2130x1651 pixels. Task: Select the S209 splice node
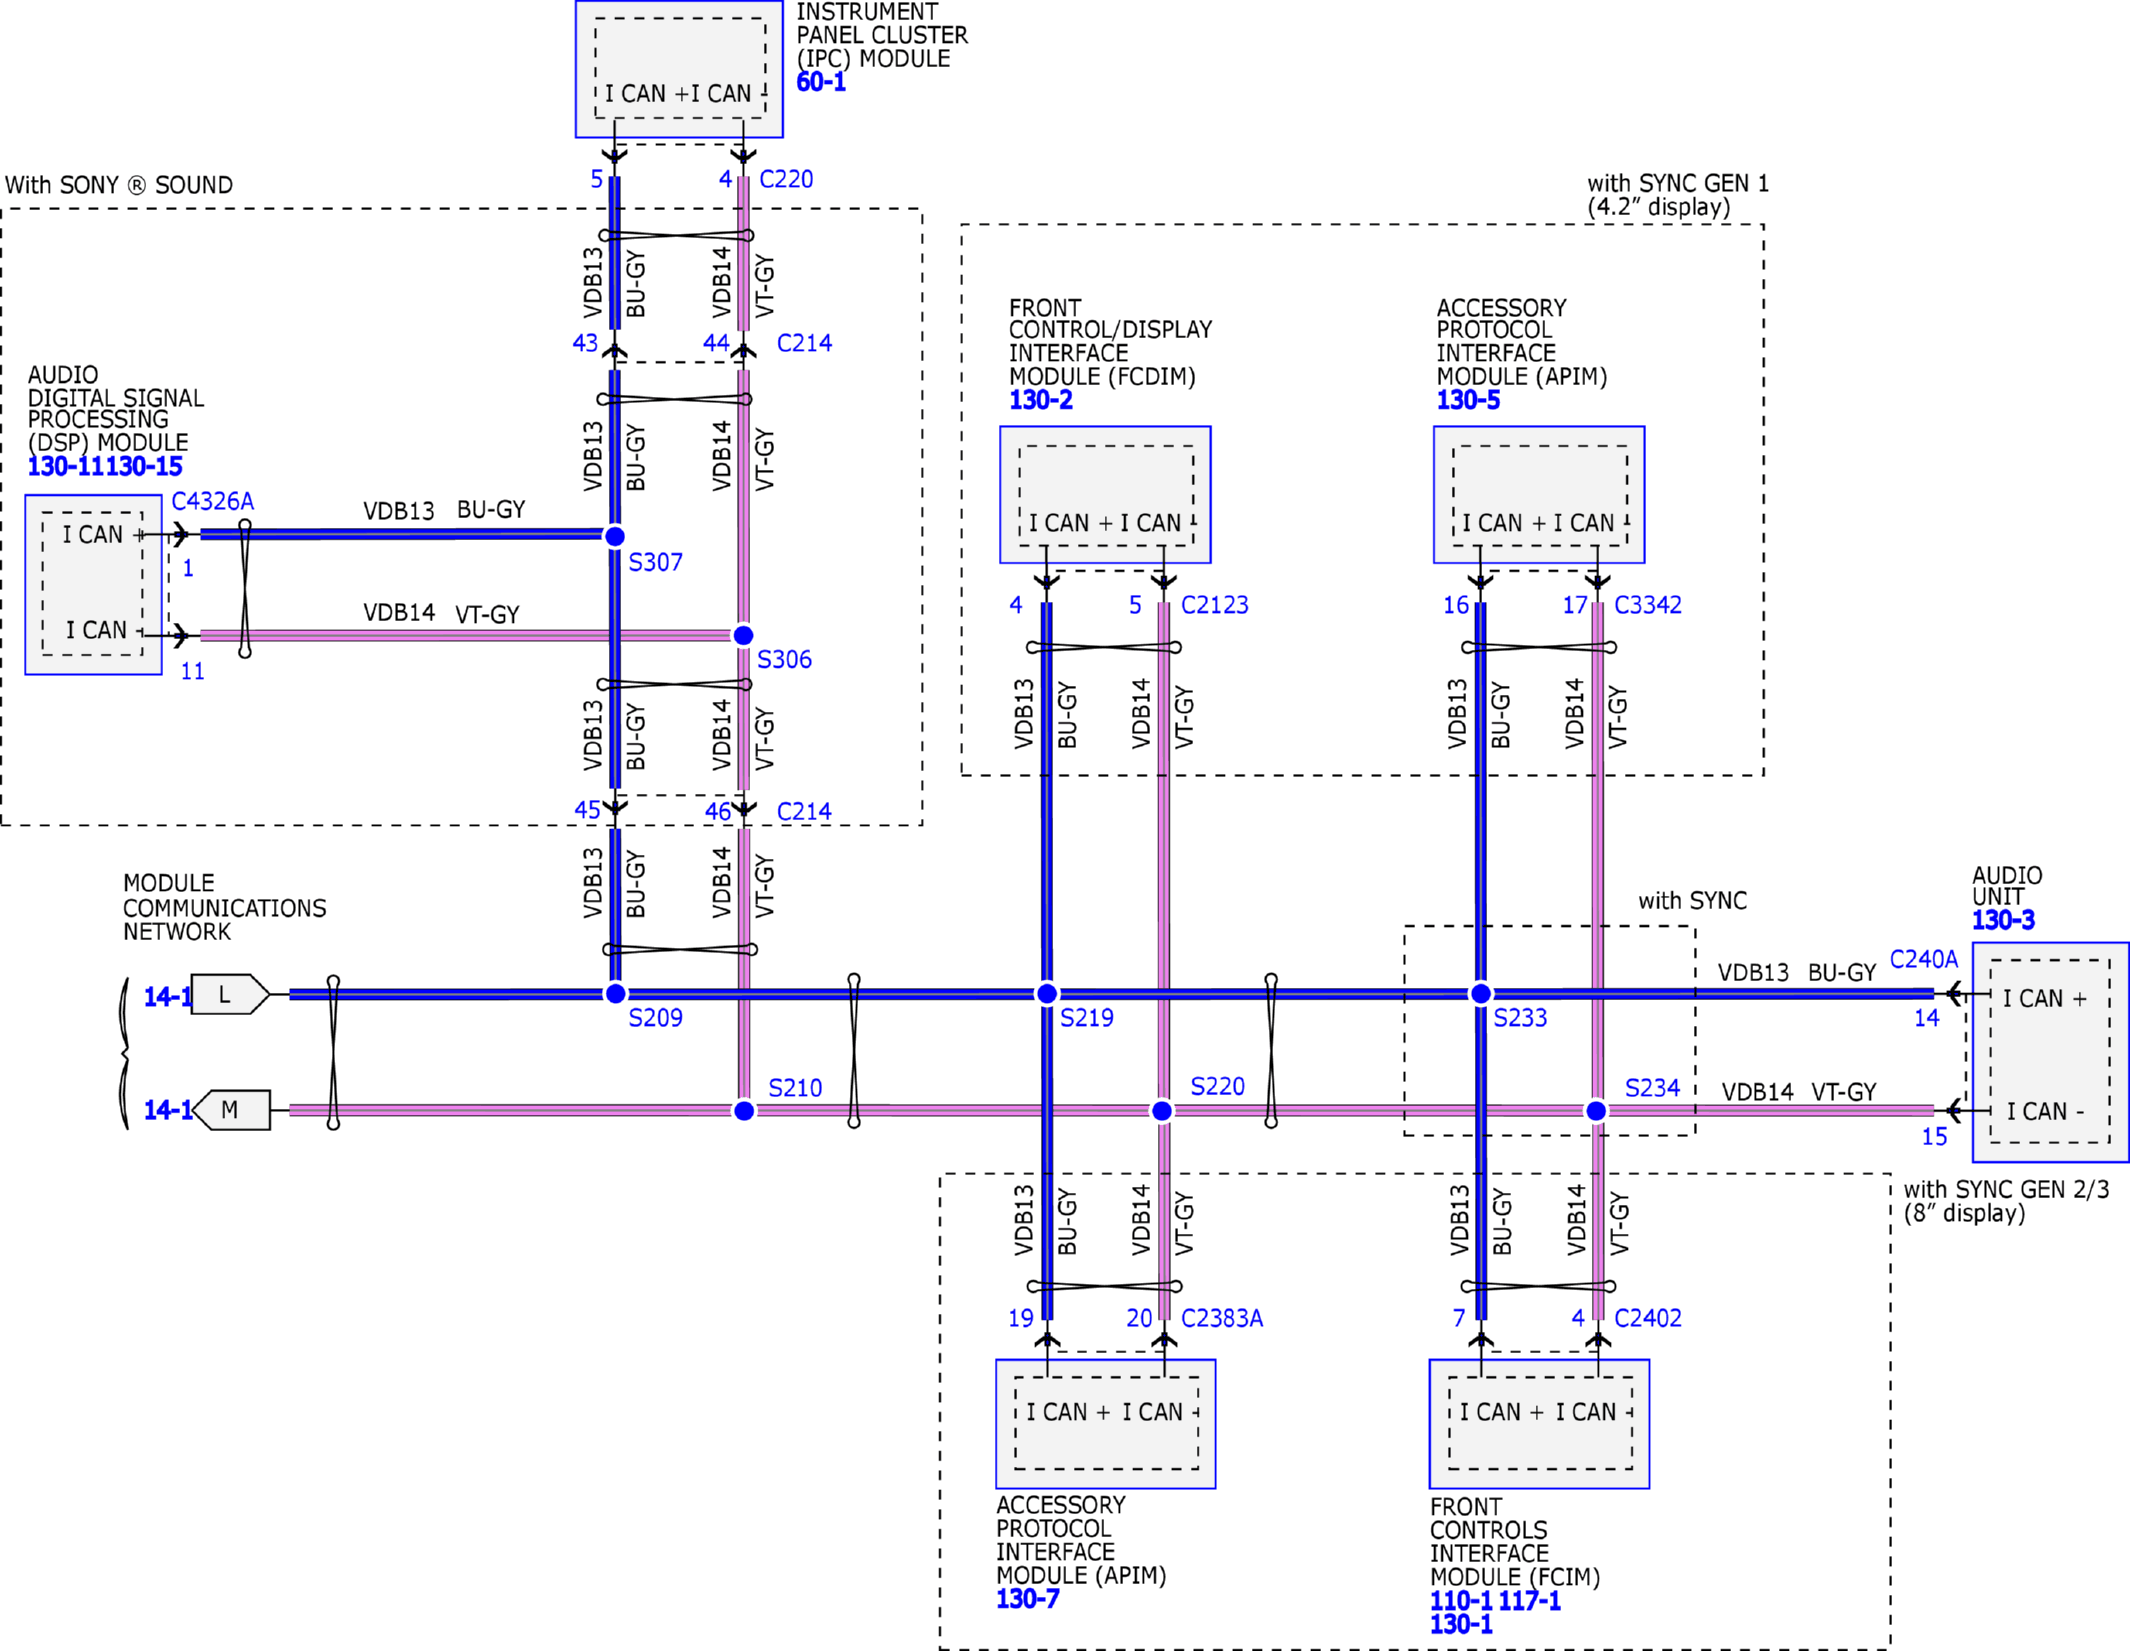(615, 993)
